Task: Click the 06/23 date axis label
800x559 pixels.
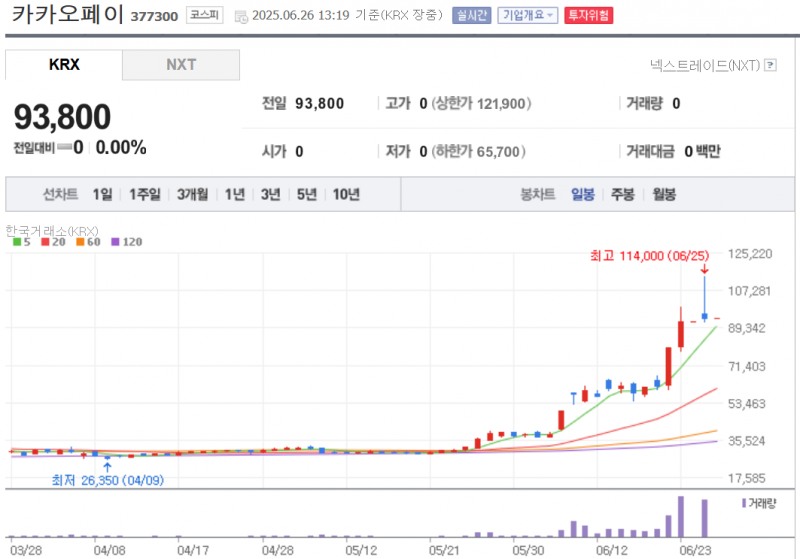Action: (x=695, y=550)
